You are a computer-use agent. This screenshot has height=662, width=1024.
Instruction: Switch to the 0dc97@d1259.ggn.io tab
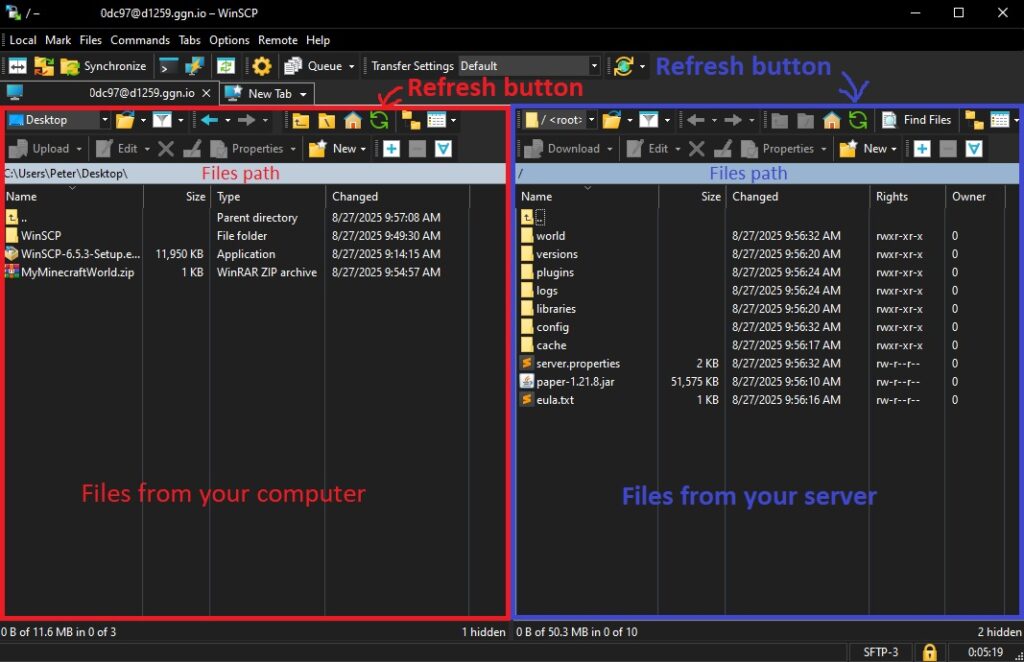coord(109,93)
